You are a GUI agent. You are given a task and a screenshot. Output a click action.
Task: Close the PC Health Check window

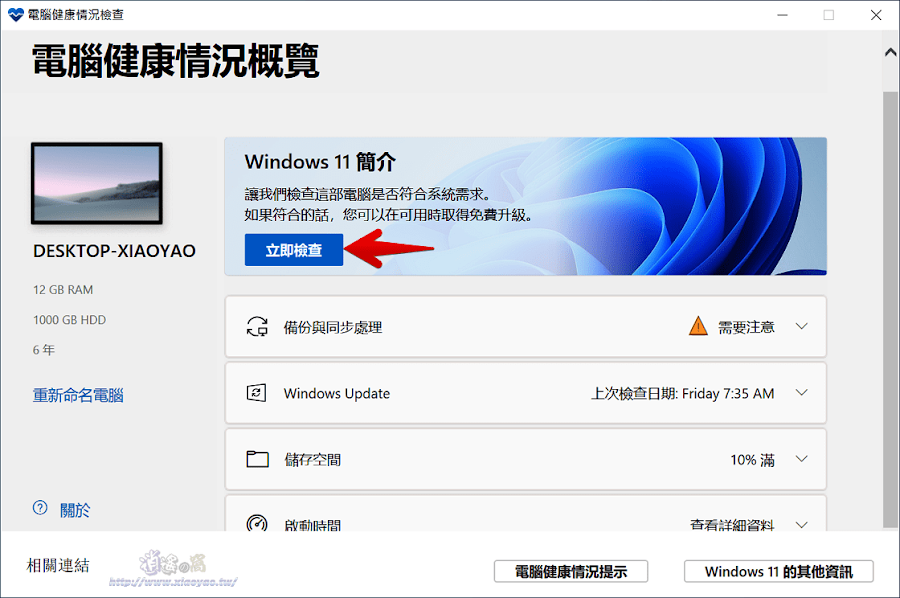tap(876, 15)
